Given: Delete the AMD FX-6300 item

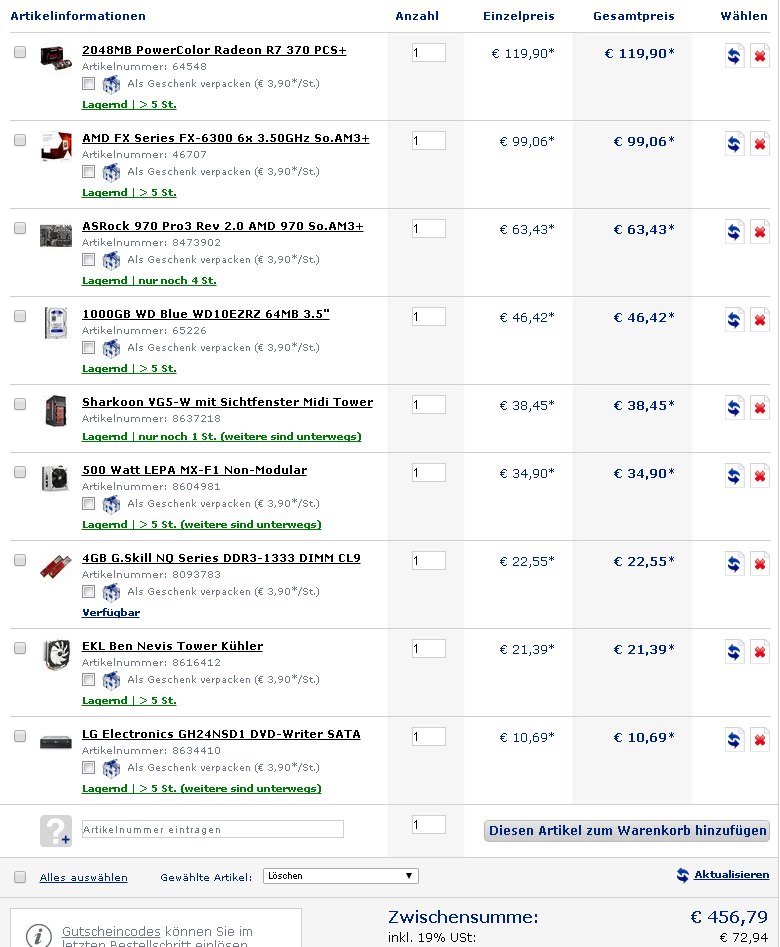Looking at the screenshot, I should (759, 144).
